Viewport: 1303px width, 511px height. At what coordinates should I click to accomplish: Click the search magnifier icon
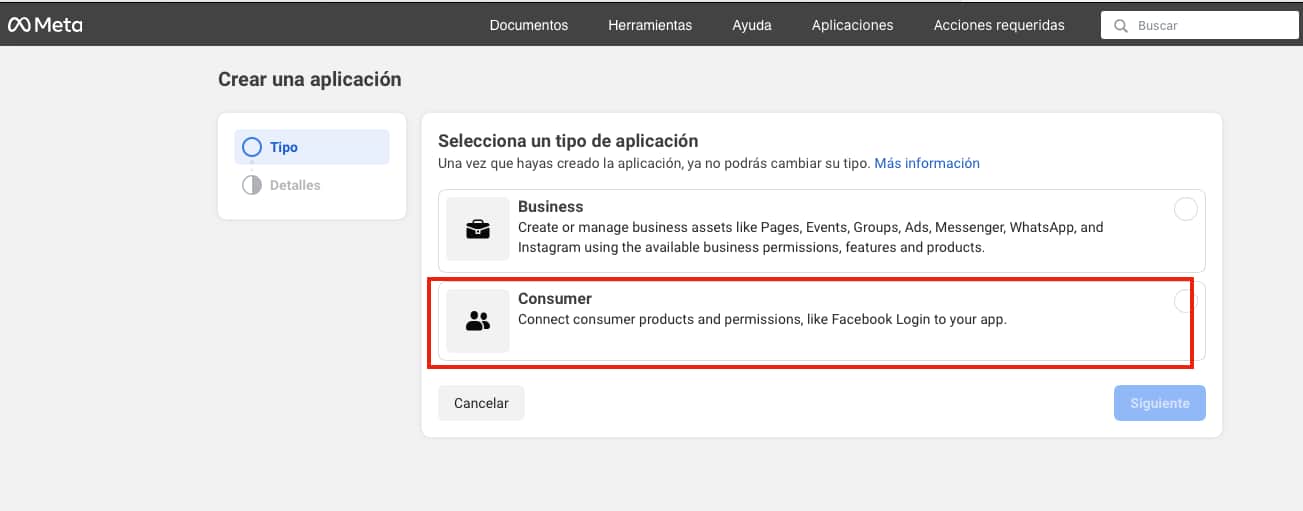tap(1121, 25)
